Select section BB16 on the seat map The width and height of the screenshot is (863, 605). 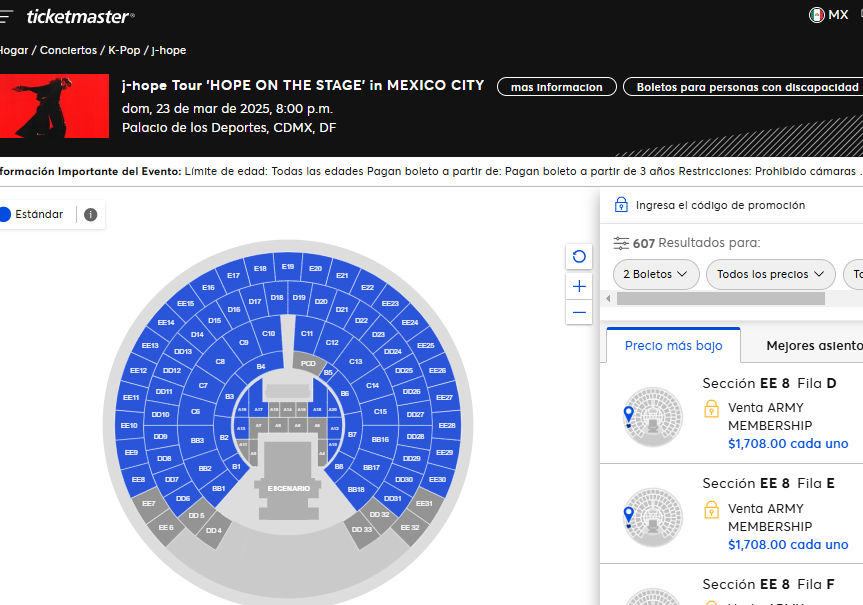(x=380, y=440)
